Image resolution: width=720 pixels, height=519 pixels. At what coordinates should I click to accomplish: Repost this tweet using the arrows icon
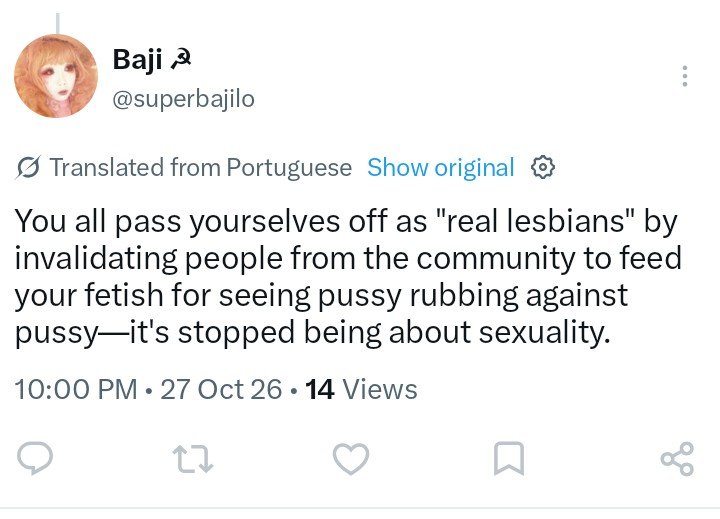click(x=193, y=458)
